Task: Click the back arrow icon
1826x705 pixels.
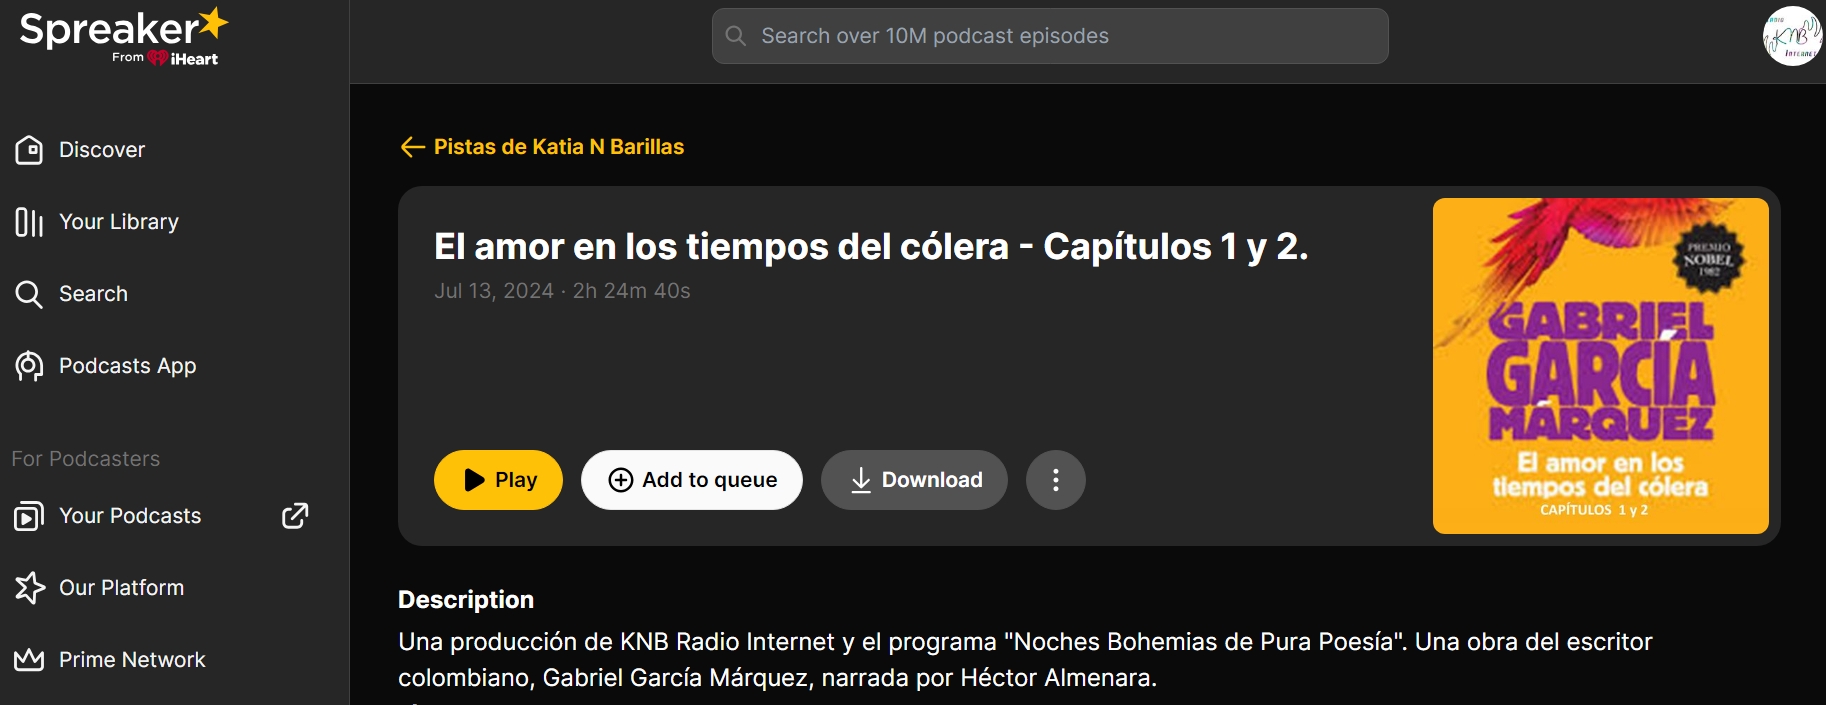Action: 412,147
